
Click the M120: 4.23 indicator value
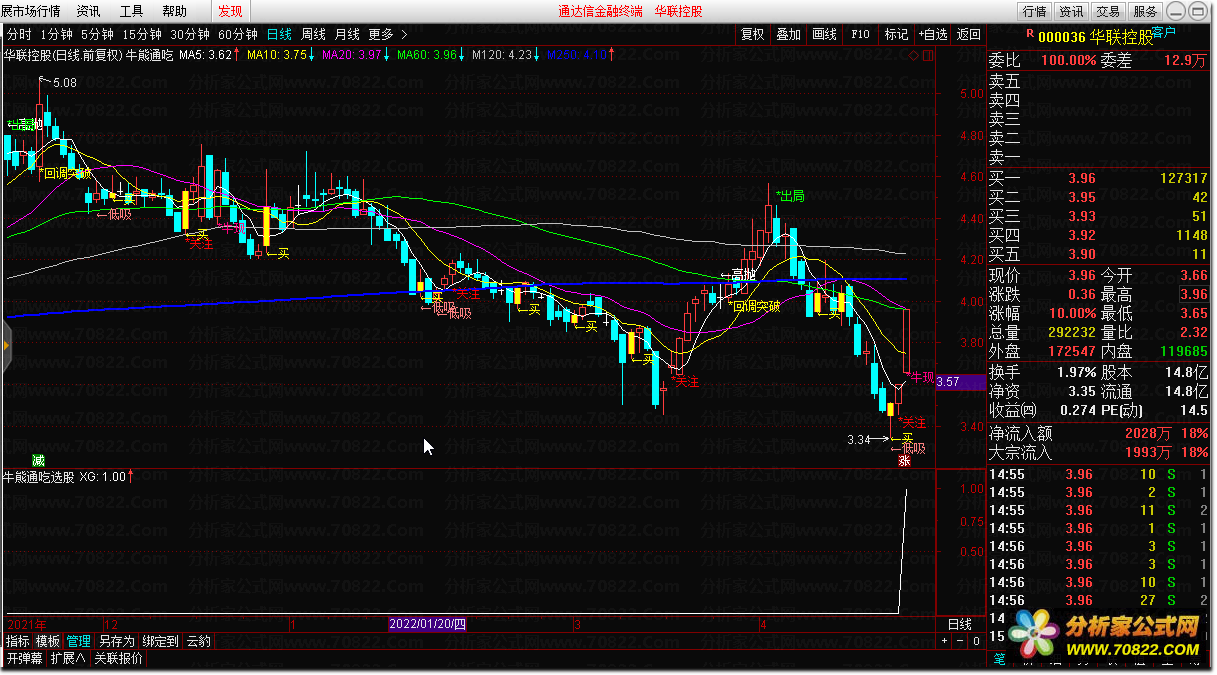[x=502, y=55]
